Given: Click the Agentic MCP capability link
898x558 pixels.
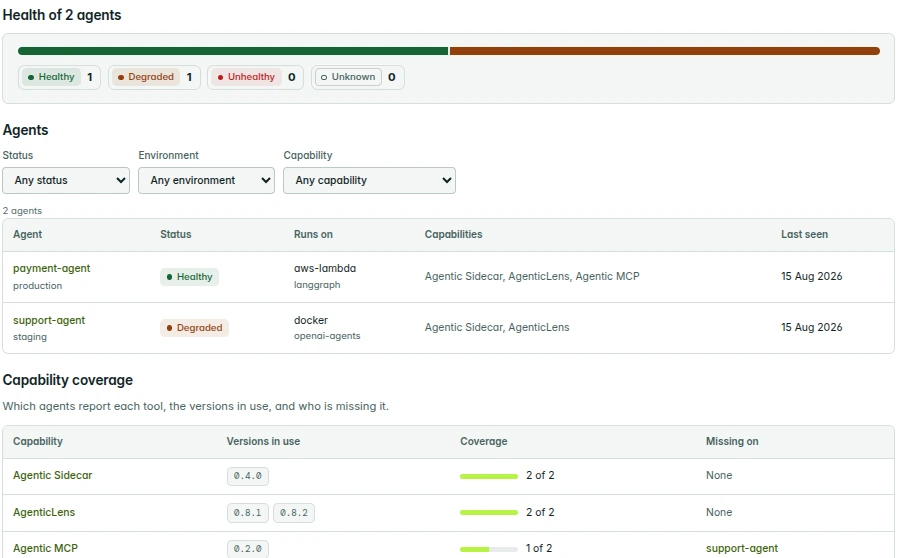Looking at the screenshot, I should pyautogui.click(x=45, y=548).
